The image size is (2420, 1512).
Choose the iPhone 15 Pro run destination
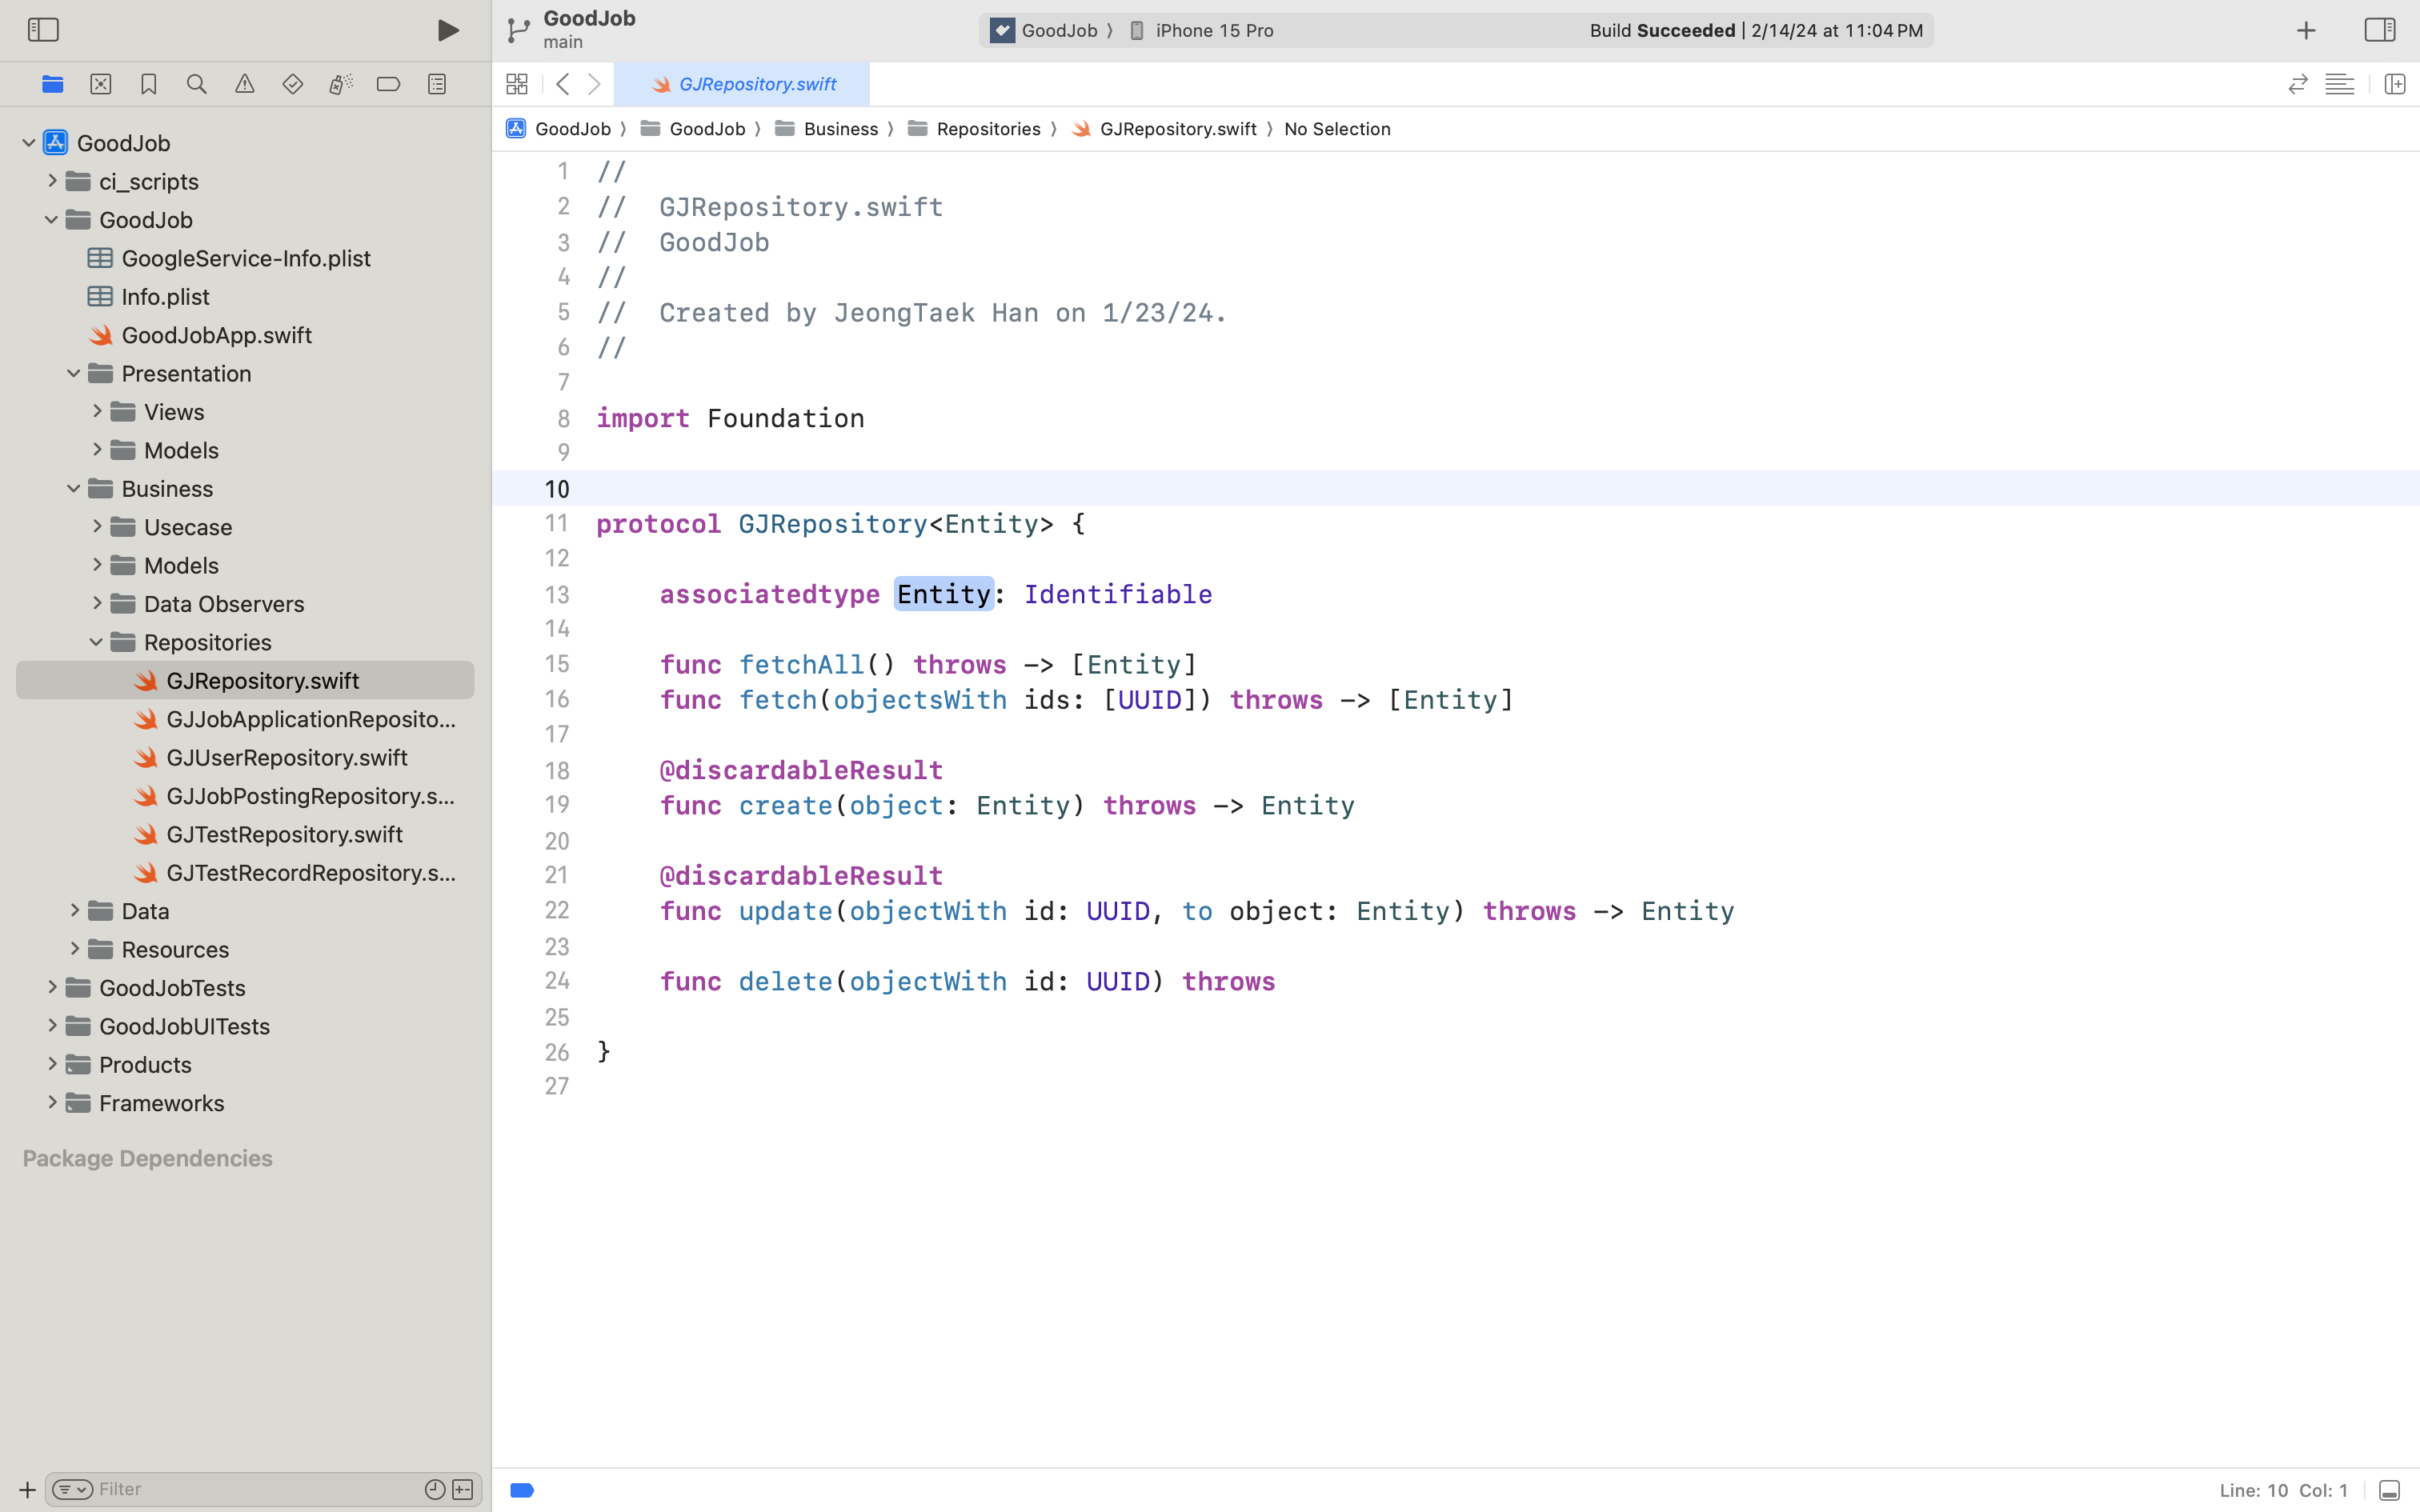[1213, 31]
